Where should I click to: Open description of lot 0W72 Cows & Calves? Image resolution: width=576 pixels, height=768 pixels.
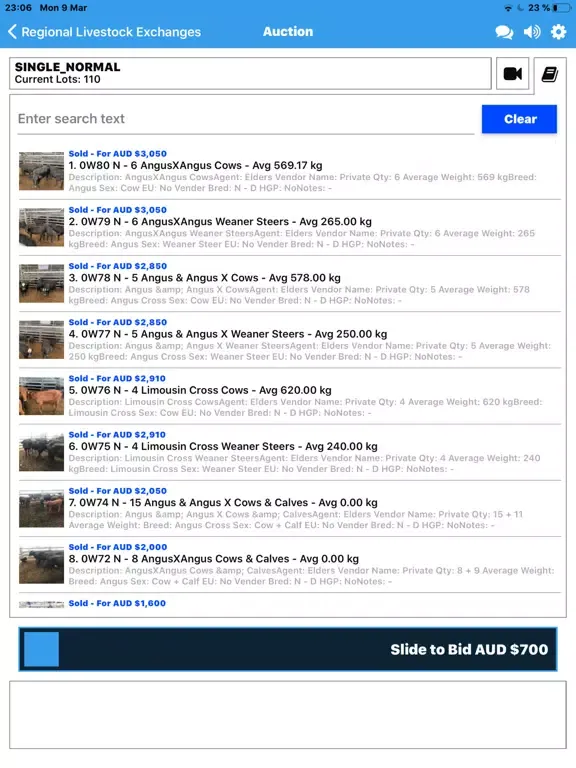(312, 576)
